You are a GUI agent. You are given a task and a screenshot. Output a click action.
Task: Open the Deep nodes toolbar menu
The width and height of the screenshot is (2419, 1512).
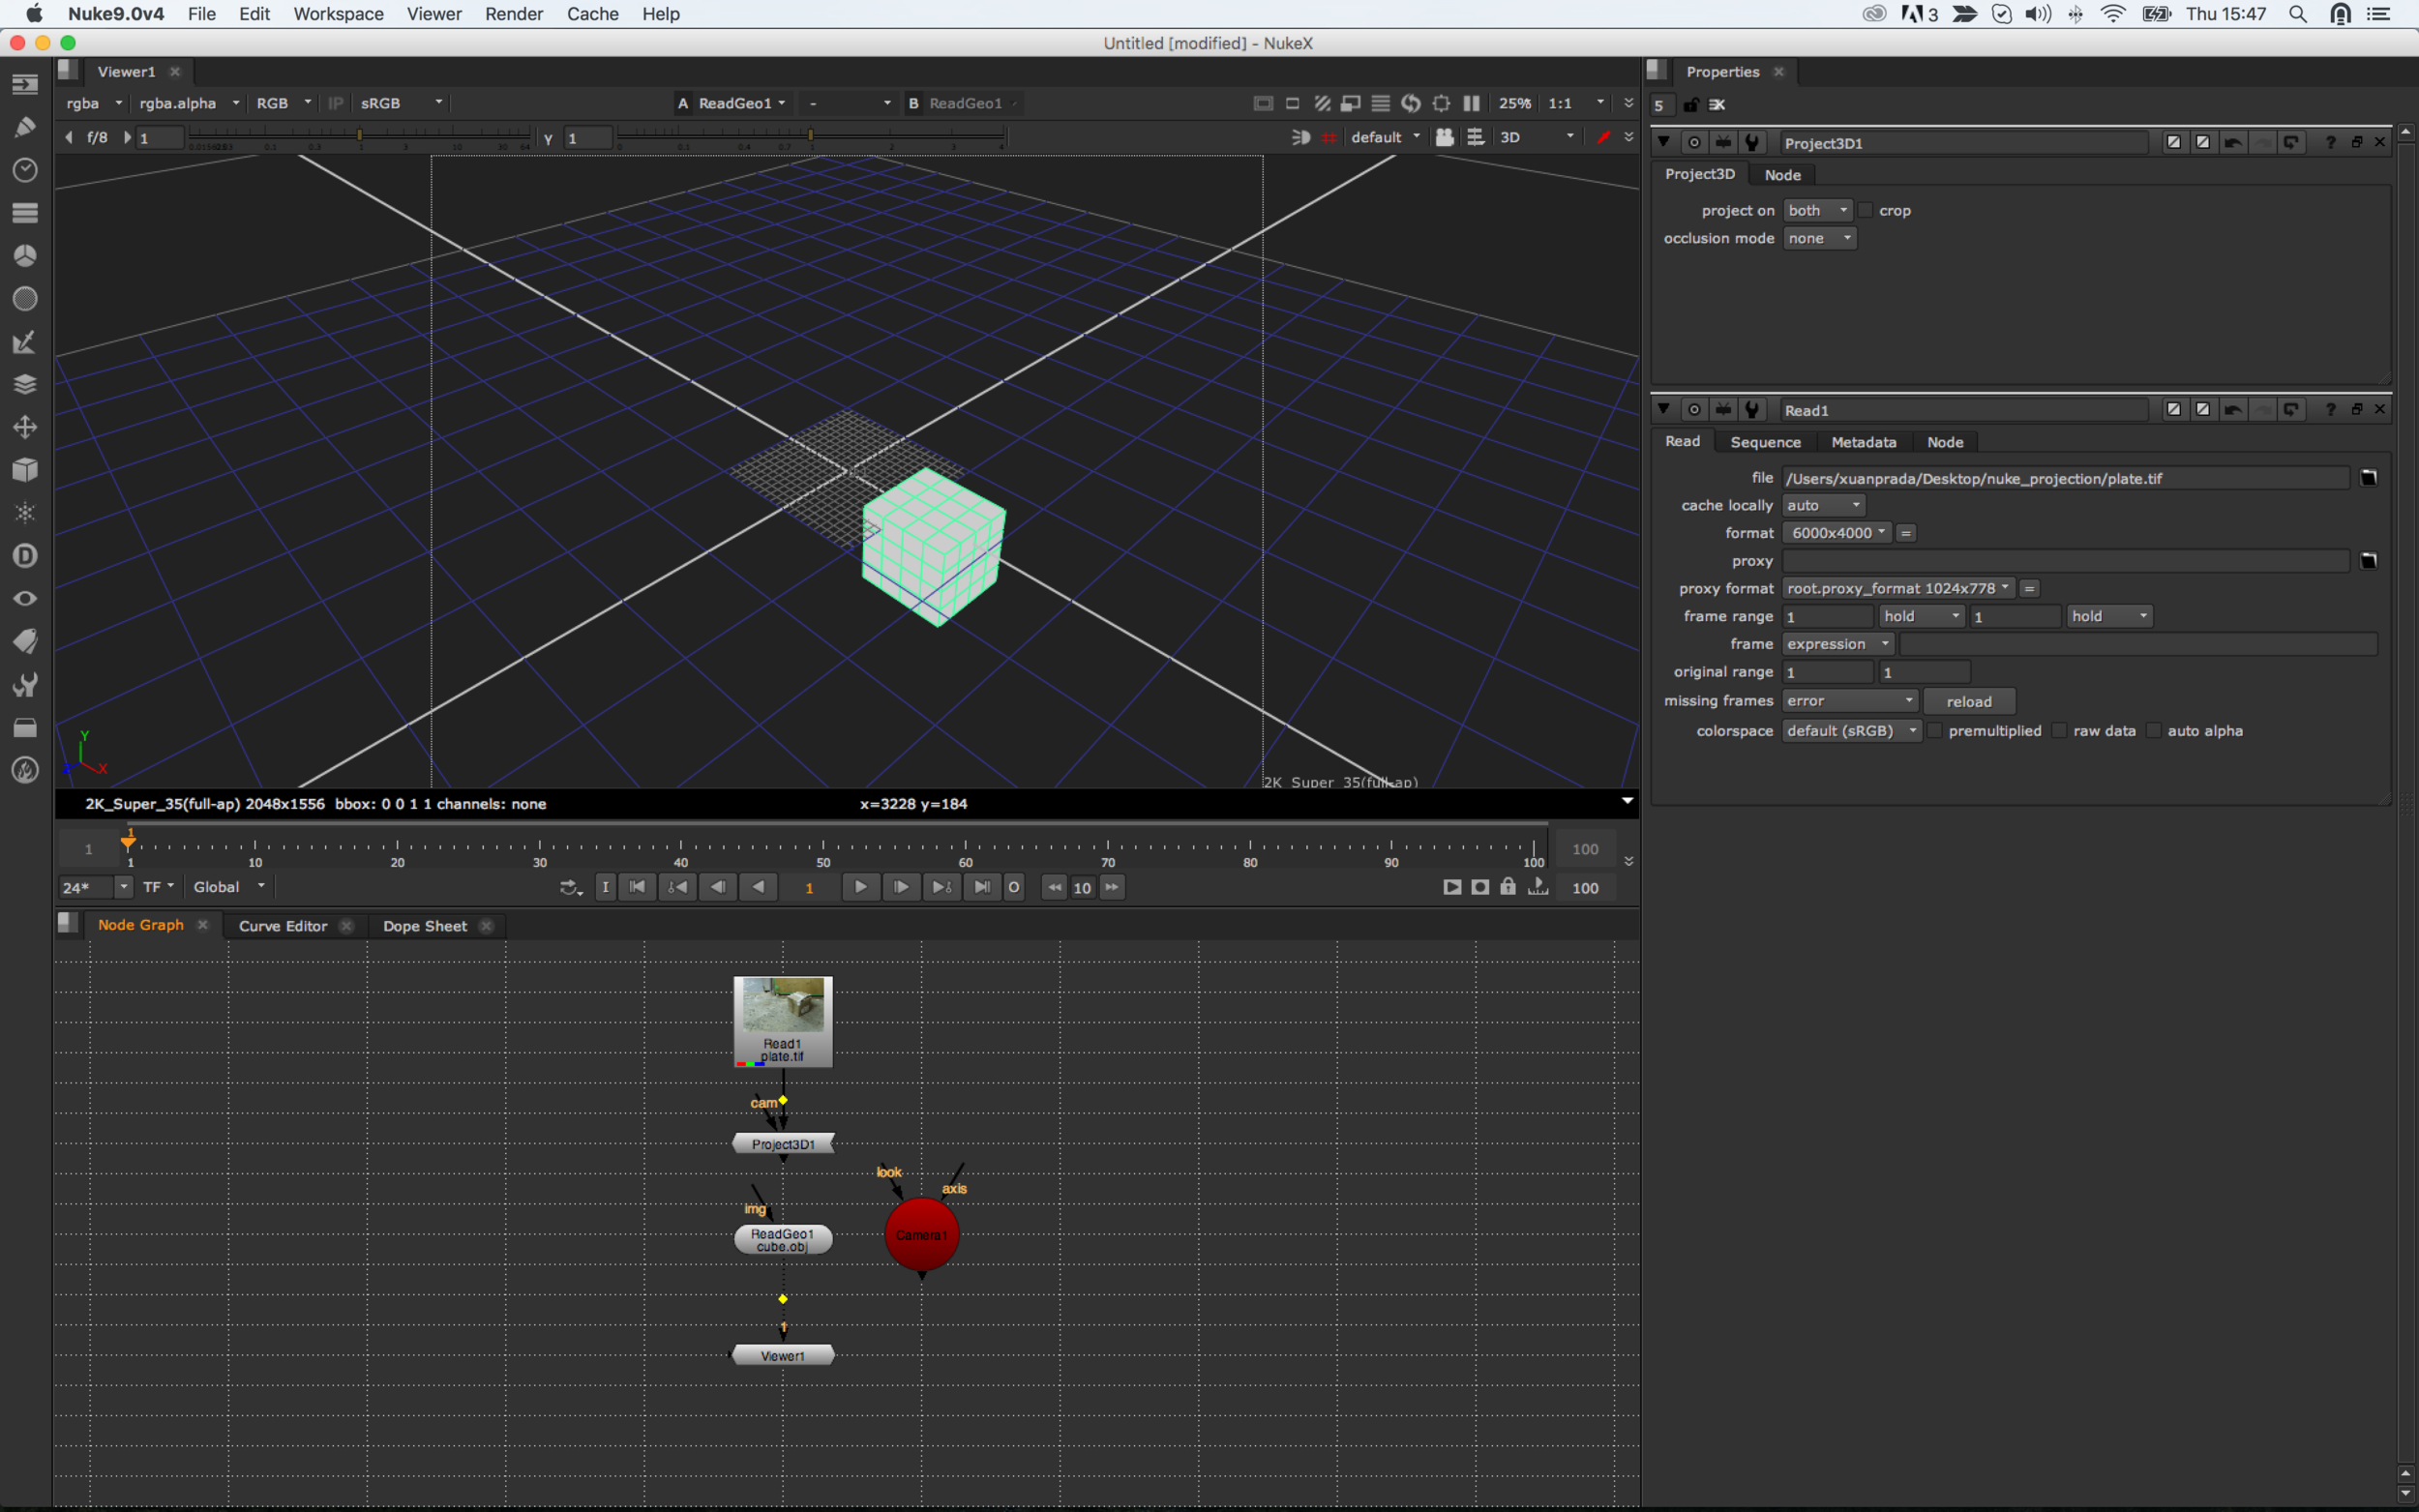[25, 556]
